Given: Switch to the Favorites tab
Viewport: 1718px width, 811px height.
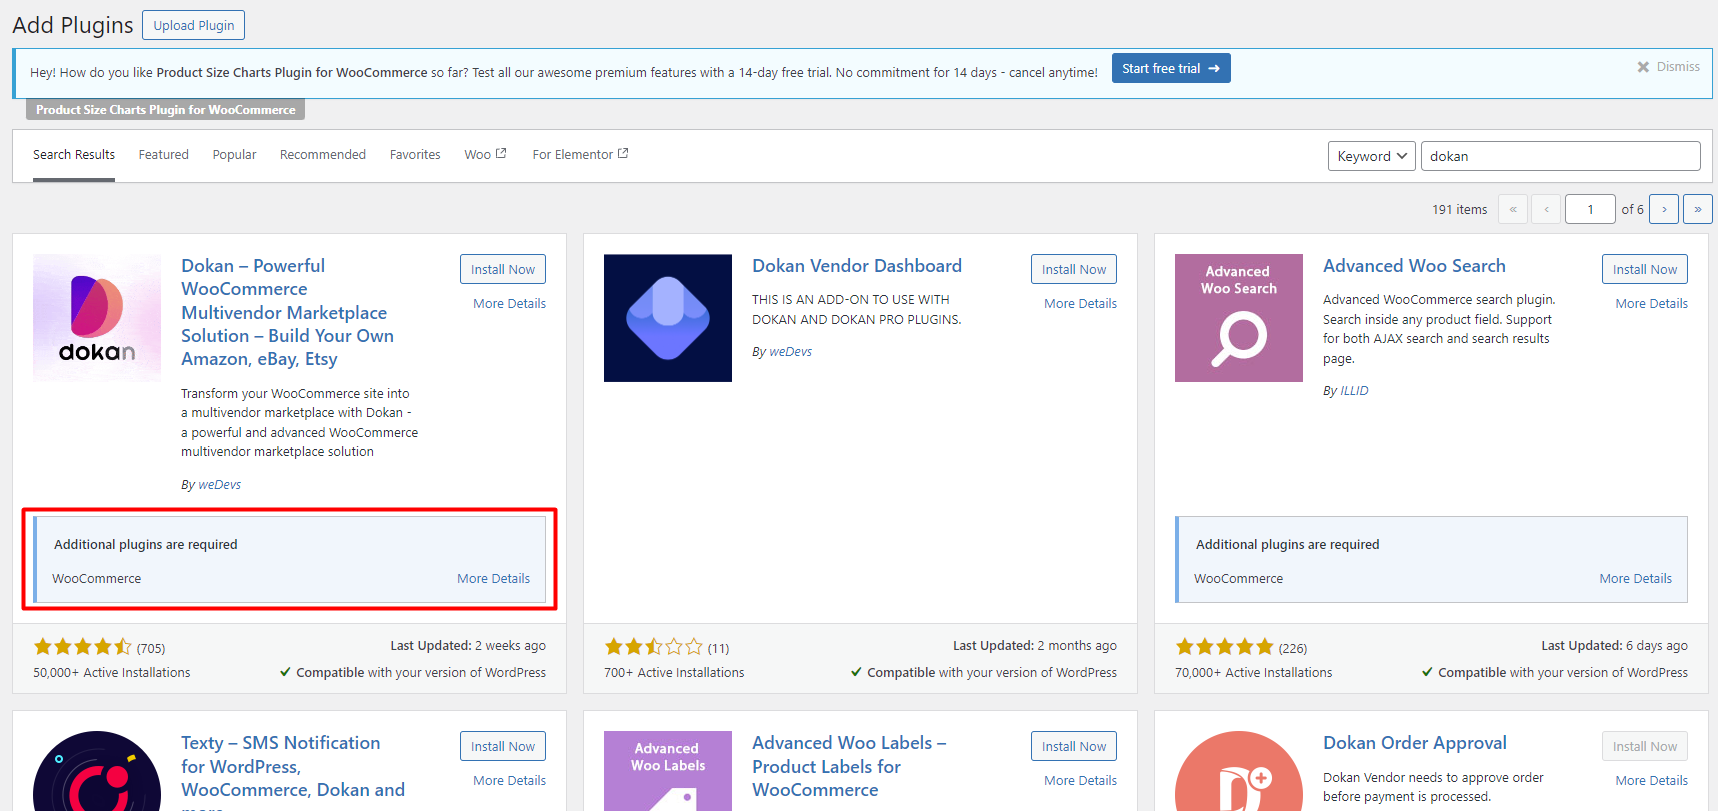Looking at the screenshot, I should click(415, 155).
